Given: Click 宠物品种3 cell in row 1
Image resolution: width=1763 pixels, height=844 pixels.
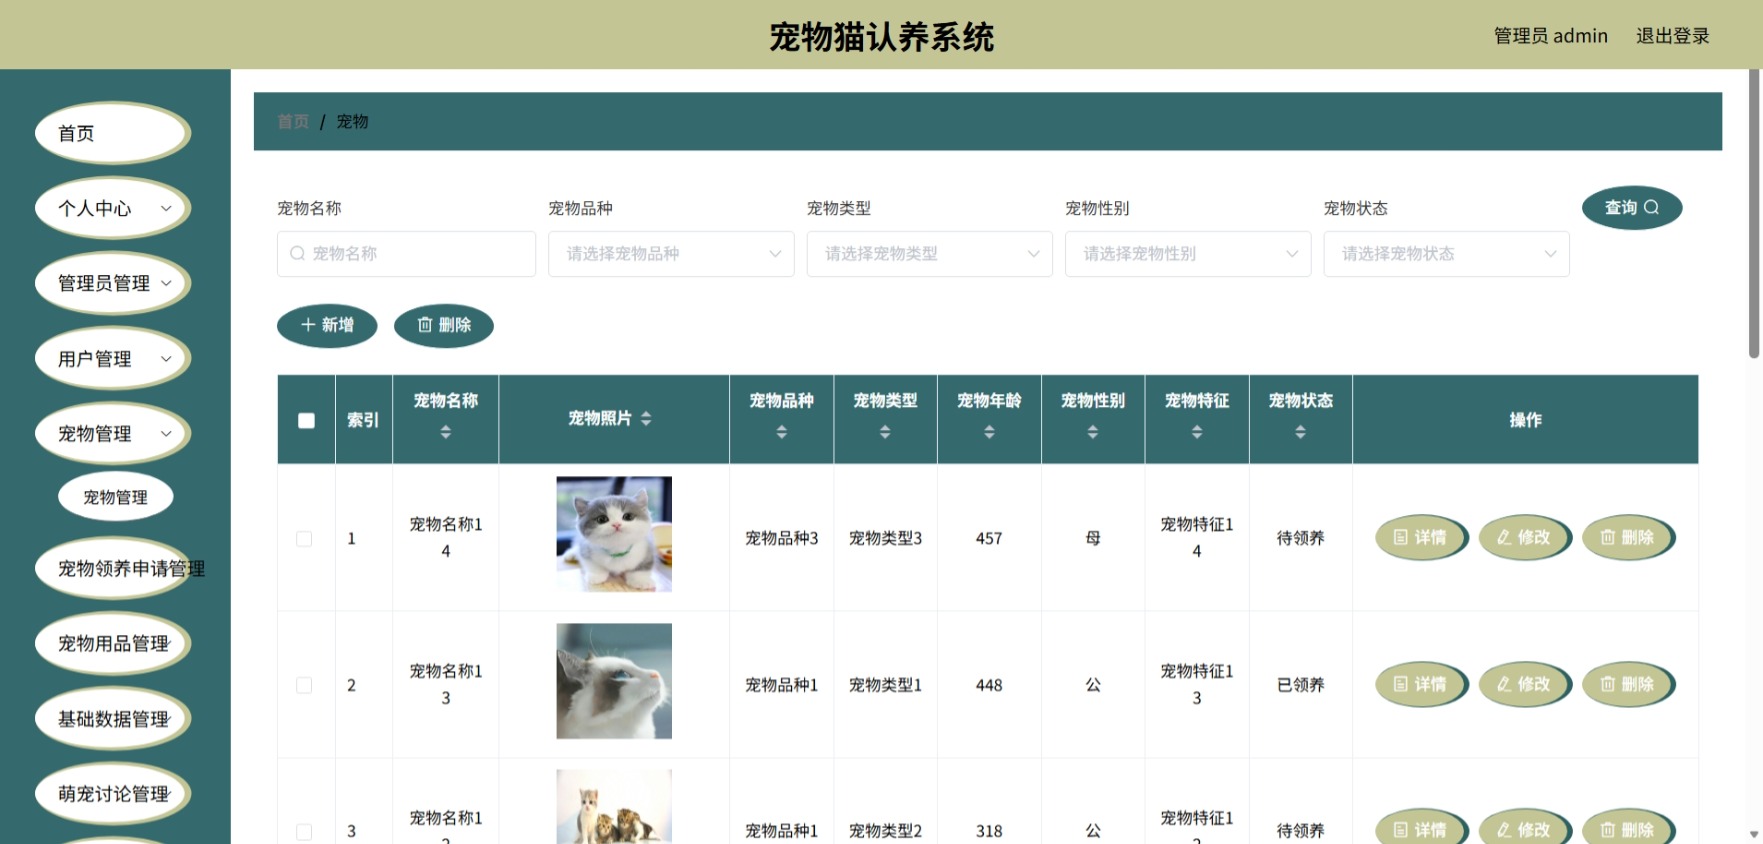Looking at the screenshot, I should [782, 538].
